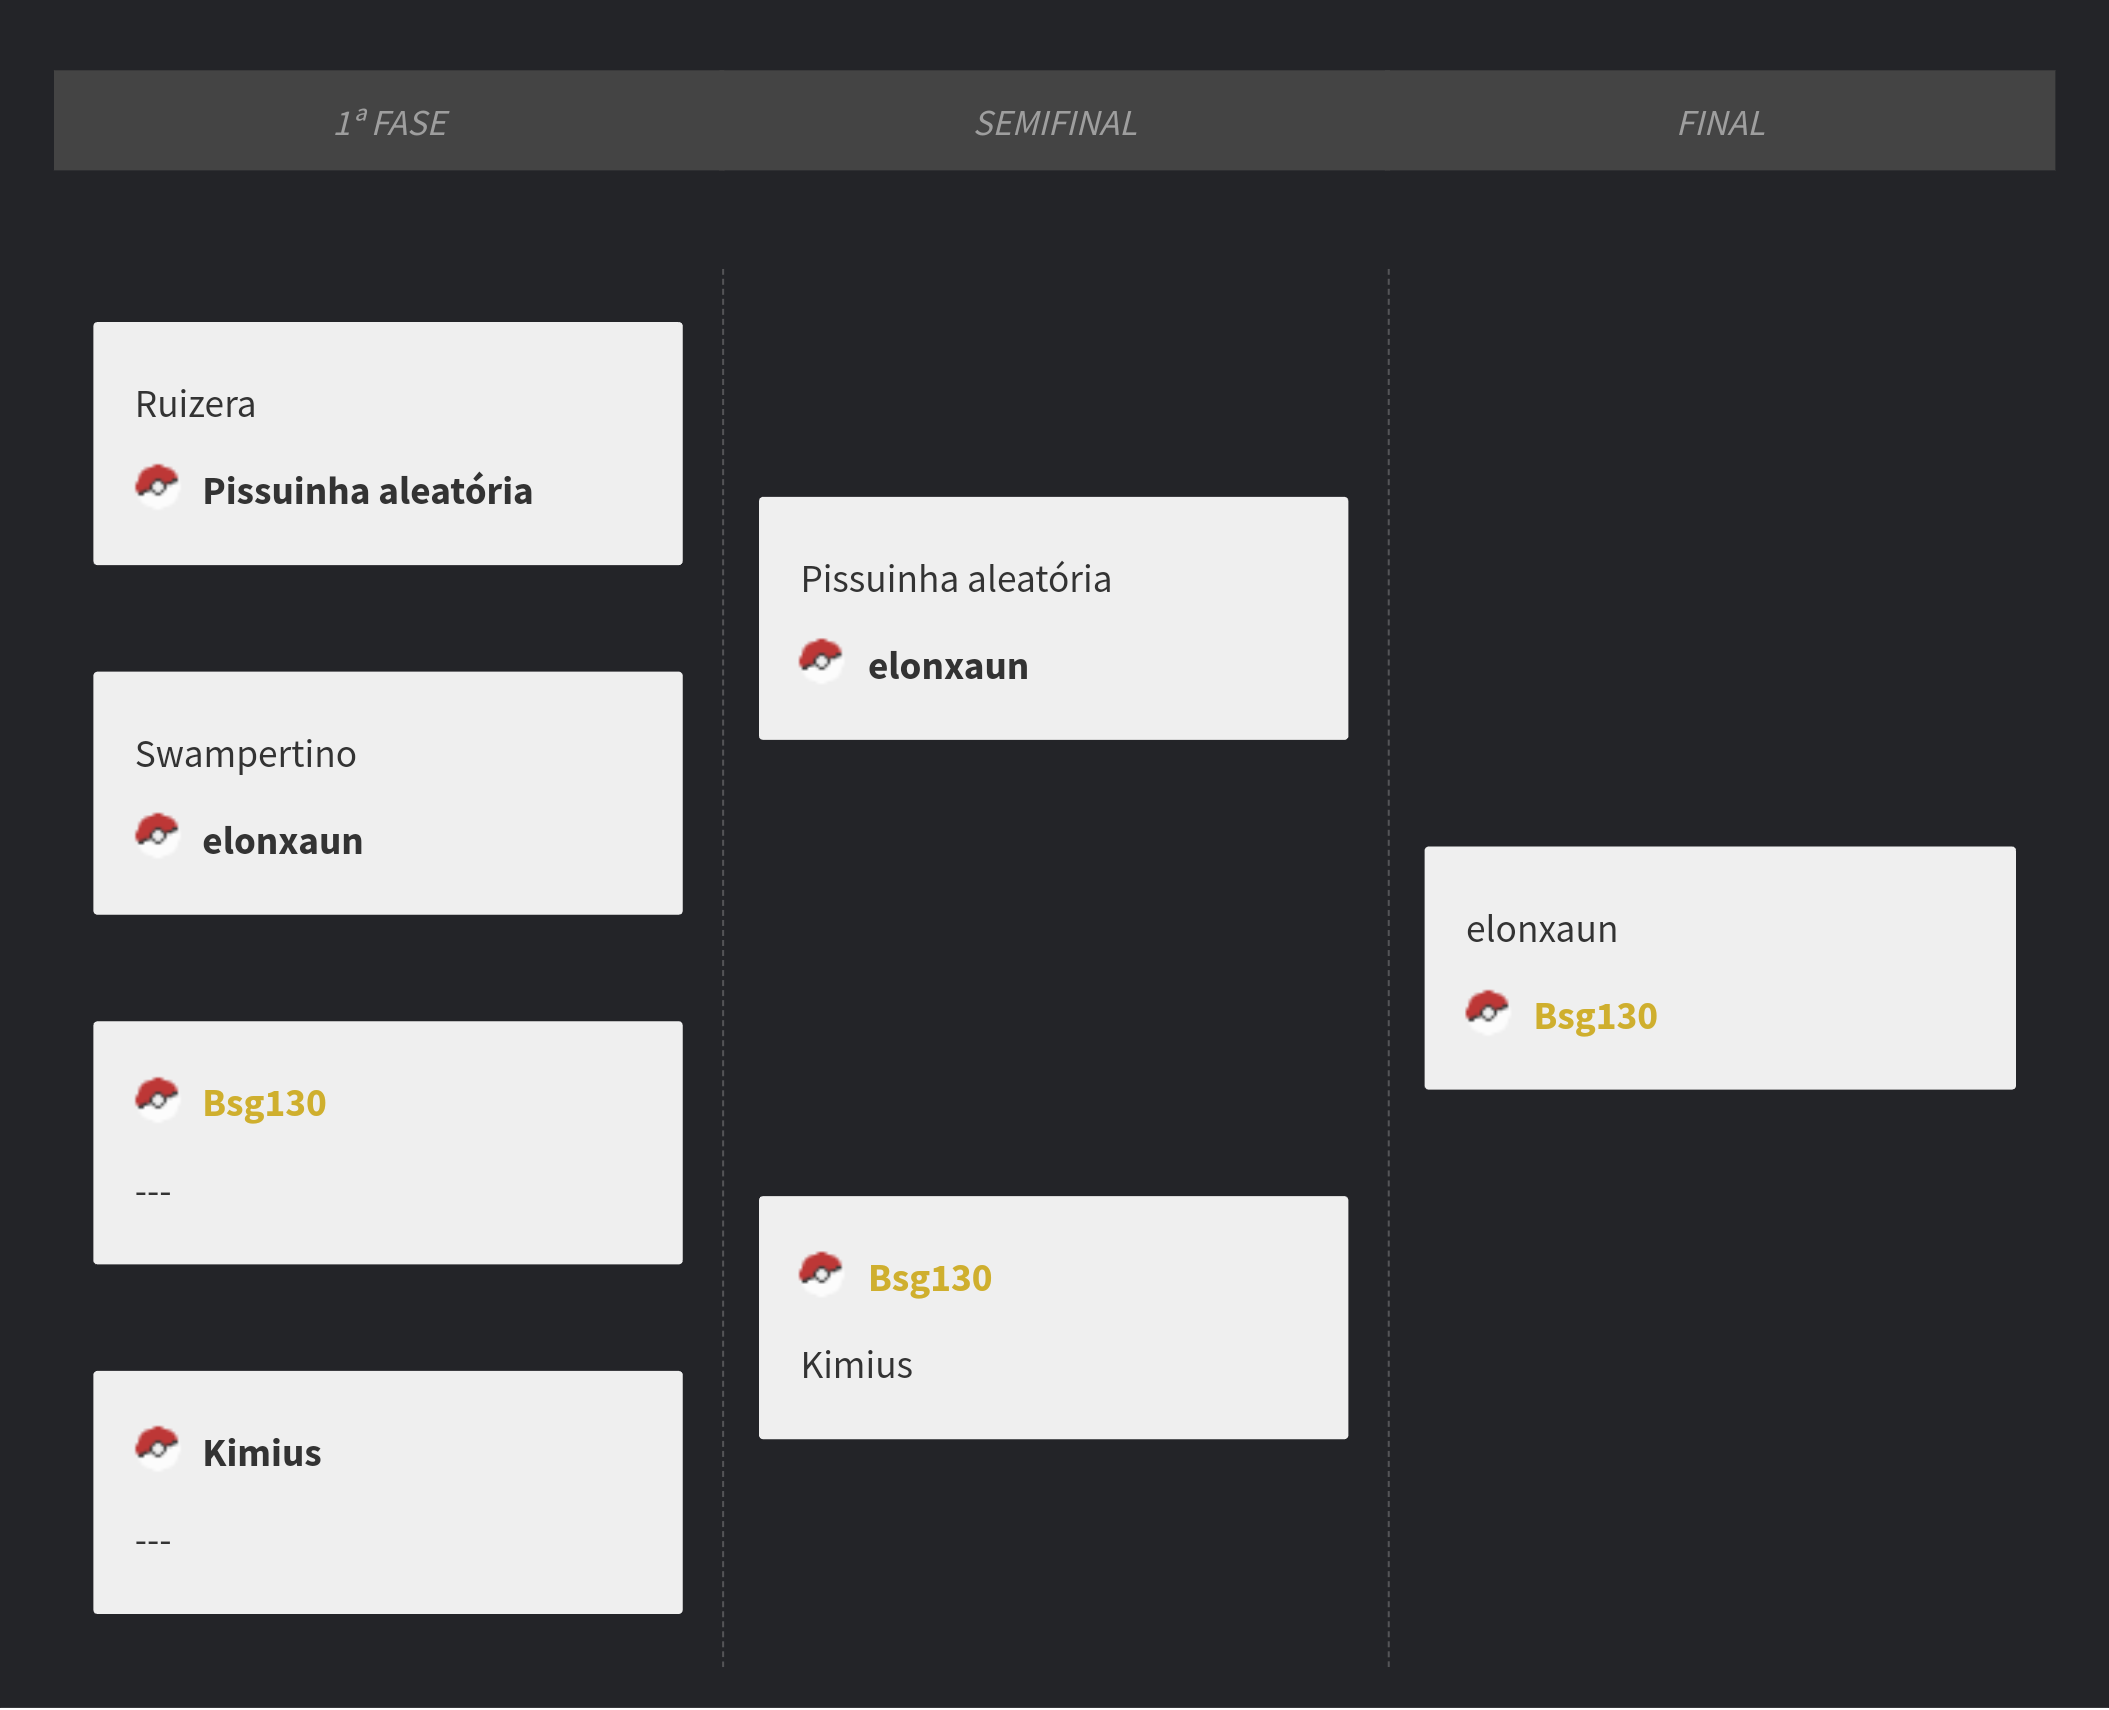Image resolution: width=2109 pixels, height=1710 pixels.
Task: Click the Pokéball icon next to Bsg130 in the Semifinal
Action: 821,1274
